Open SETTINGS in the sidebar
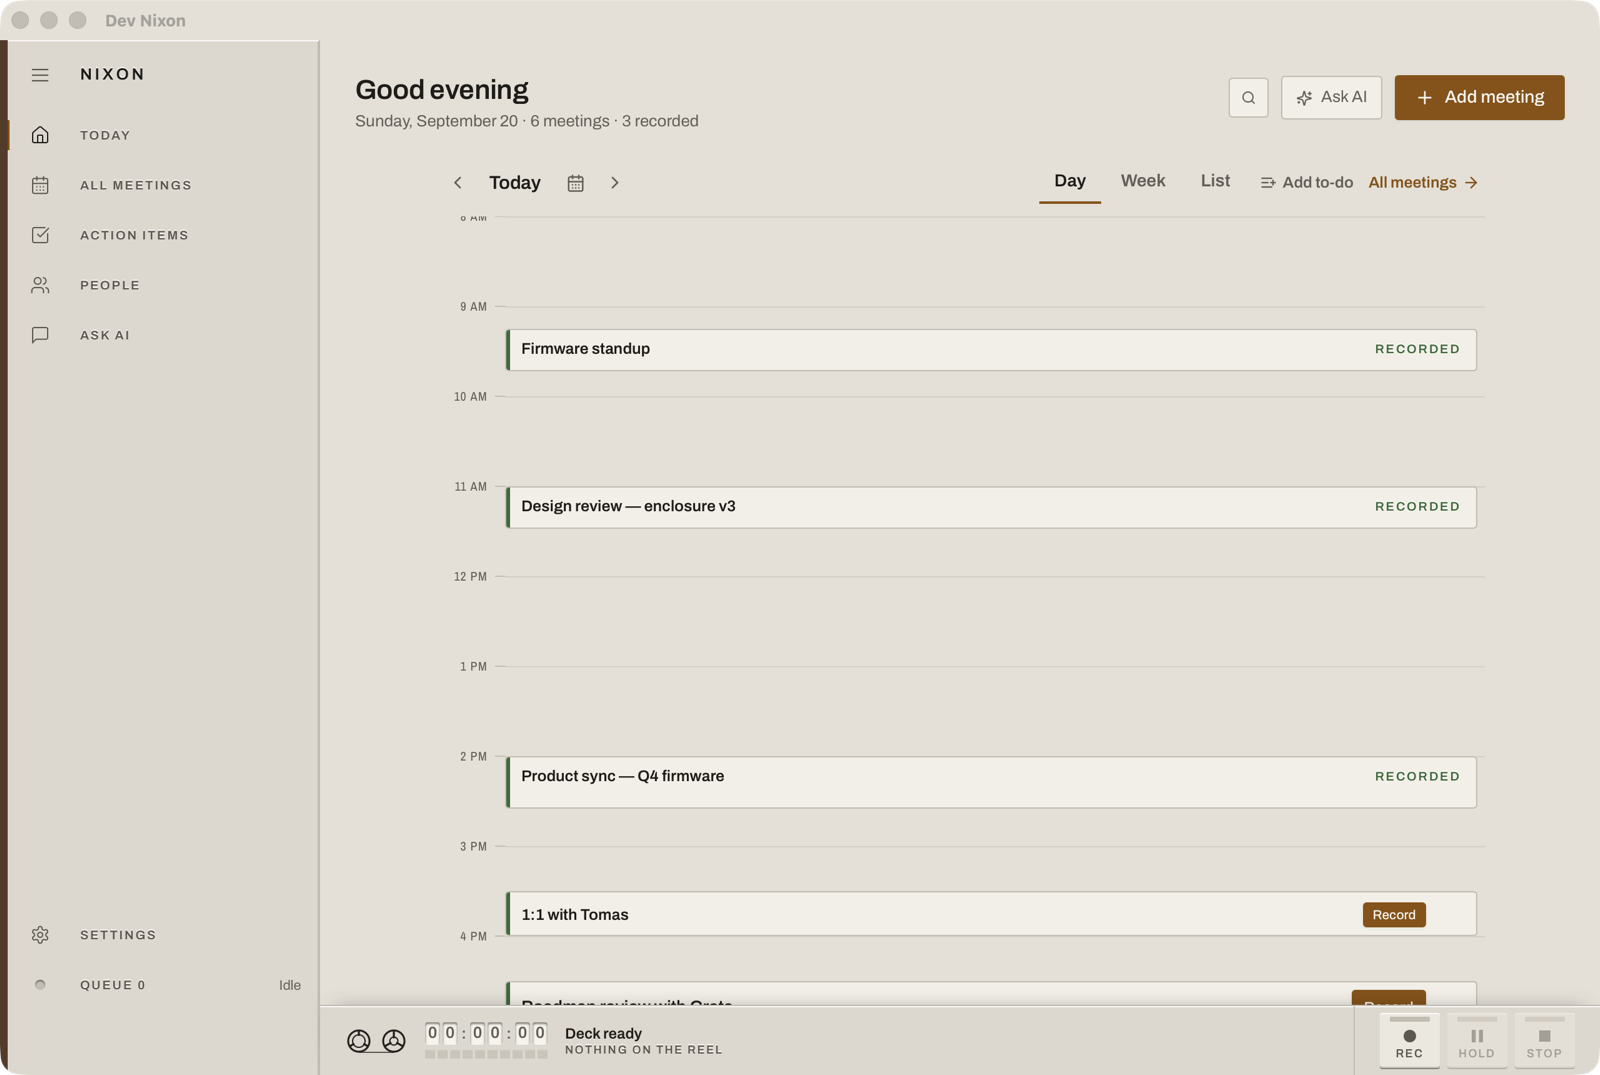 click(x=118, y=935)
